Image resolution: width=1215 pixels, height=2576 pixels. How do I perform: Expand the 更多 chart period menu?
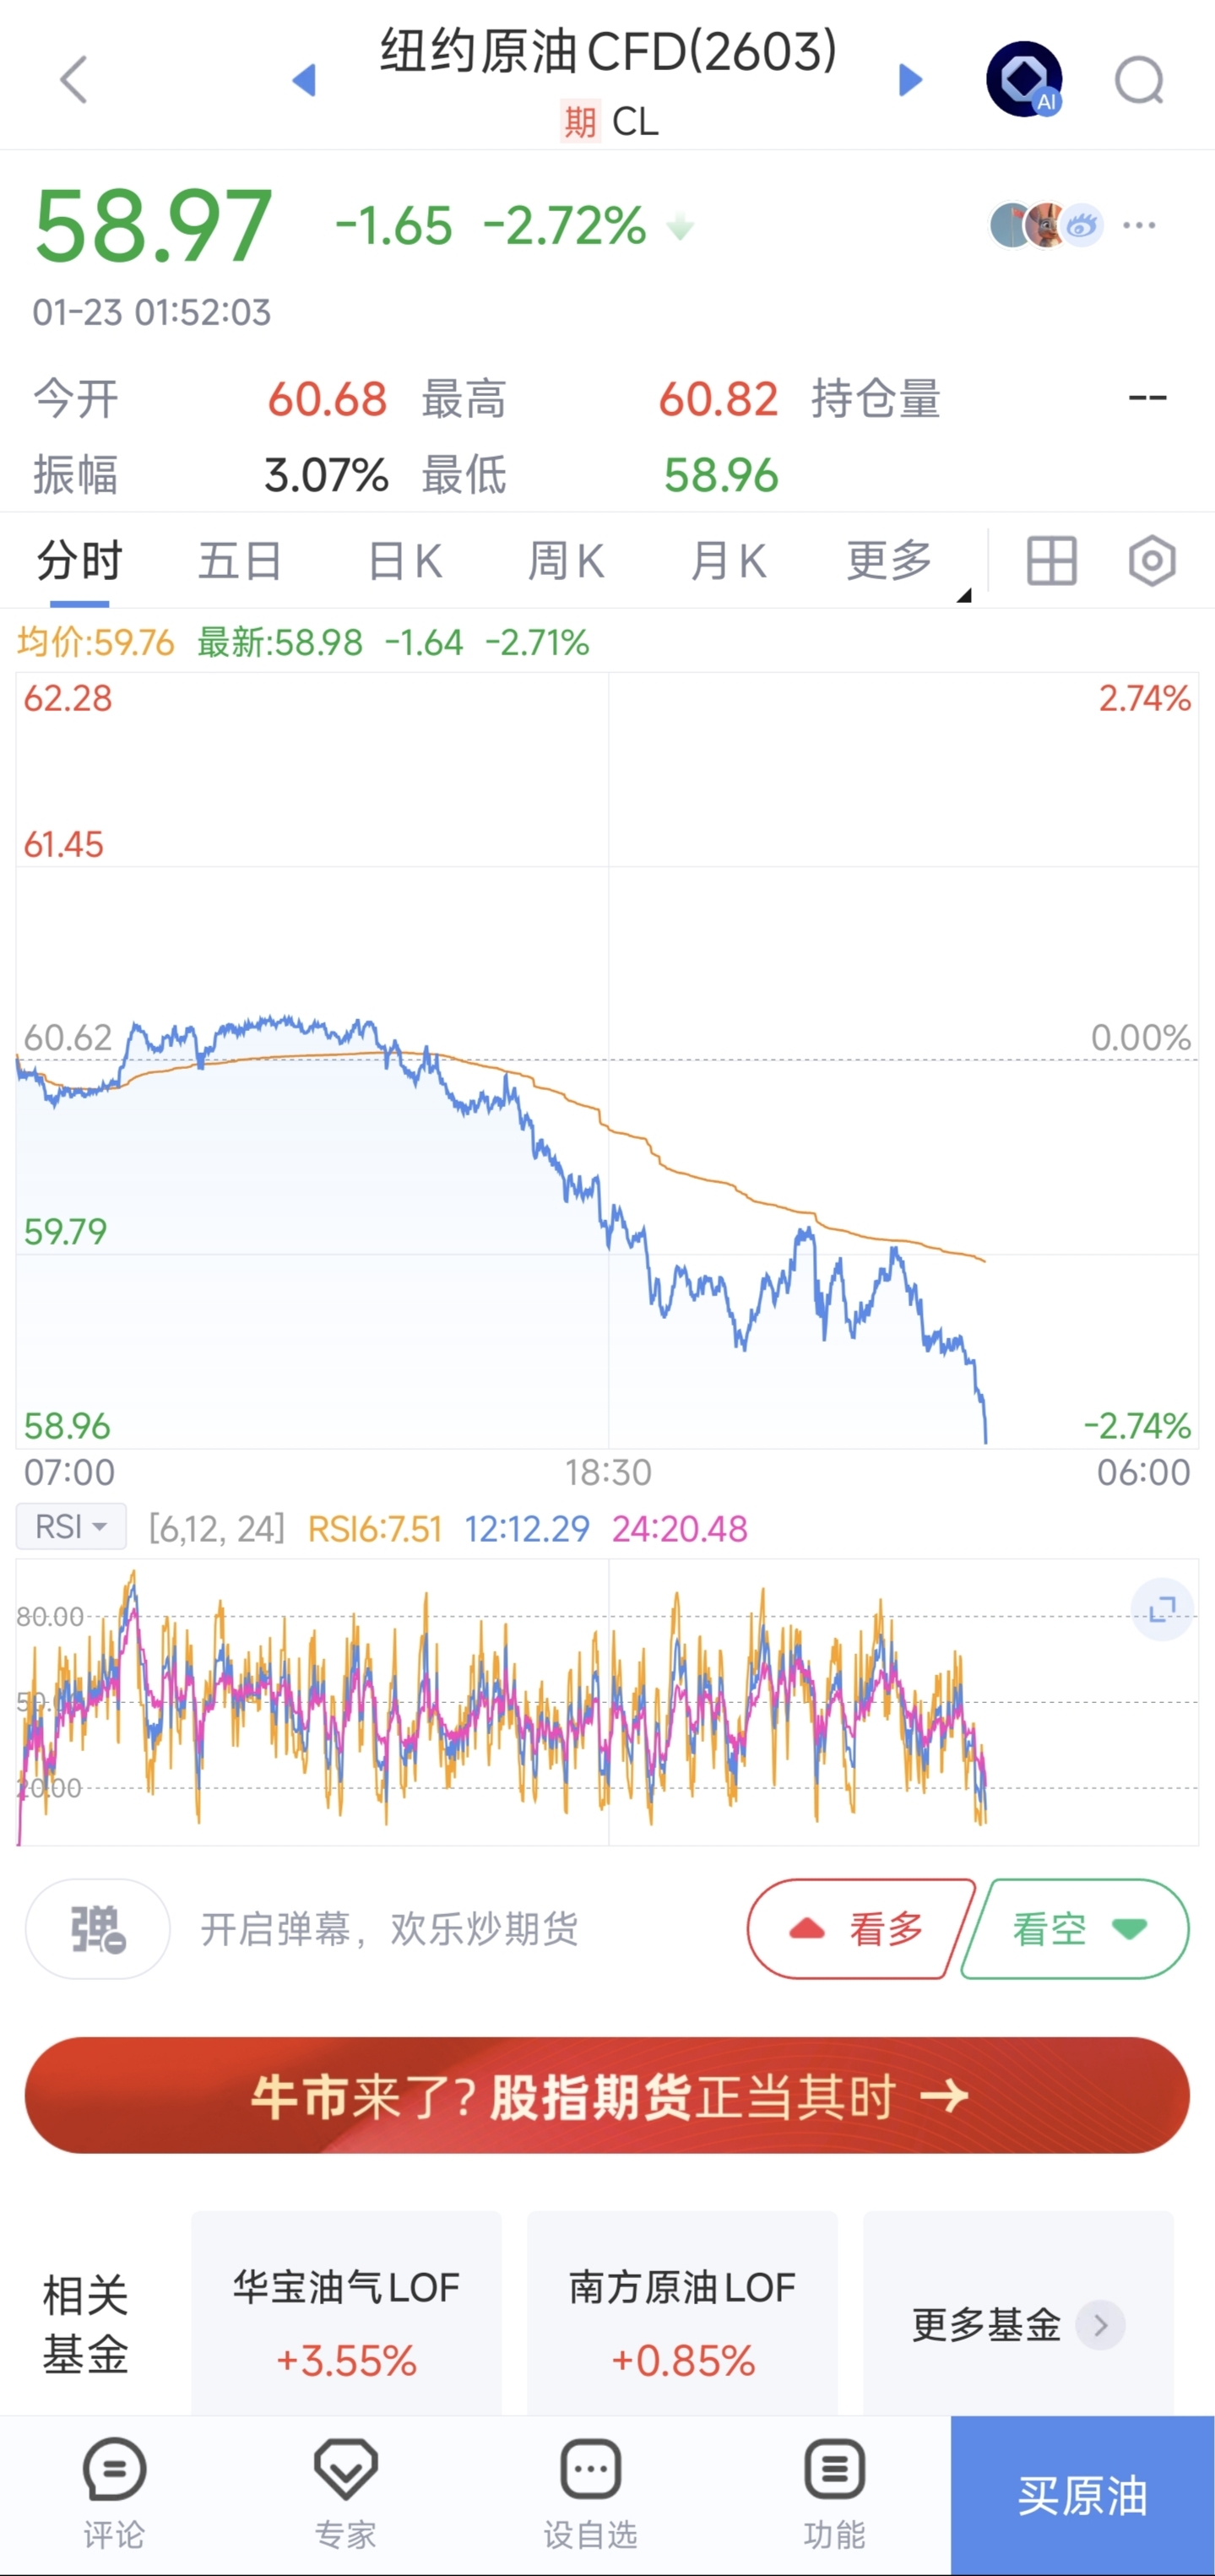click(x=890, y=561)
